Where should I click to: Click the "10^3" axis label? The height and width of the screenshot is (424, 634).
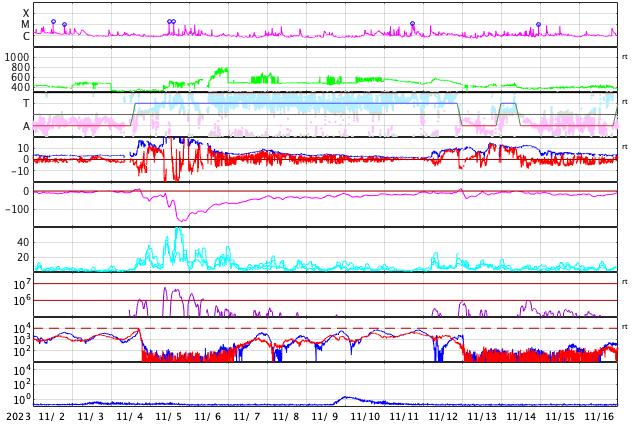coord(22,340)
